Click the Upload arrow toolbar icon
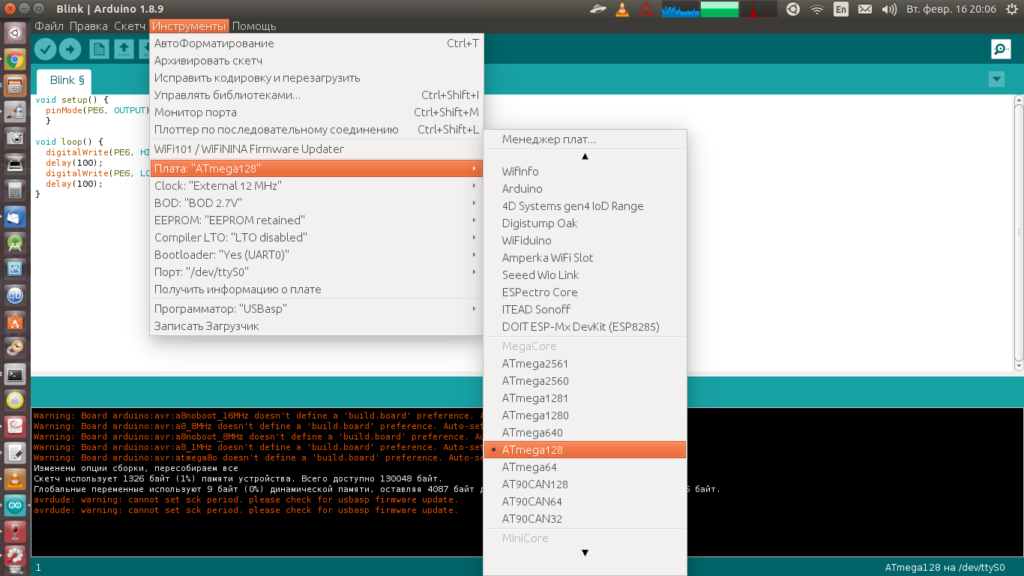Image resolution: width=1024 pixels, height=576 pixels. (70, 49)
